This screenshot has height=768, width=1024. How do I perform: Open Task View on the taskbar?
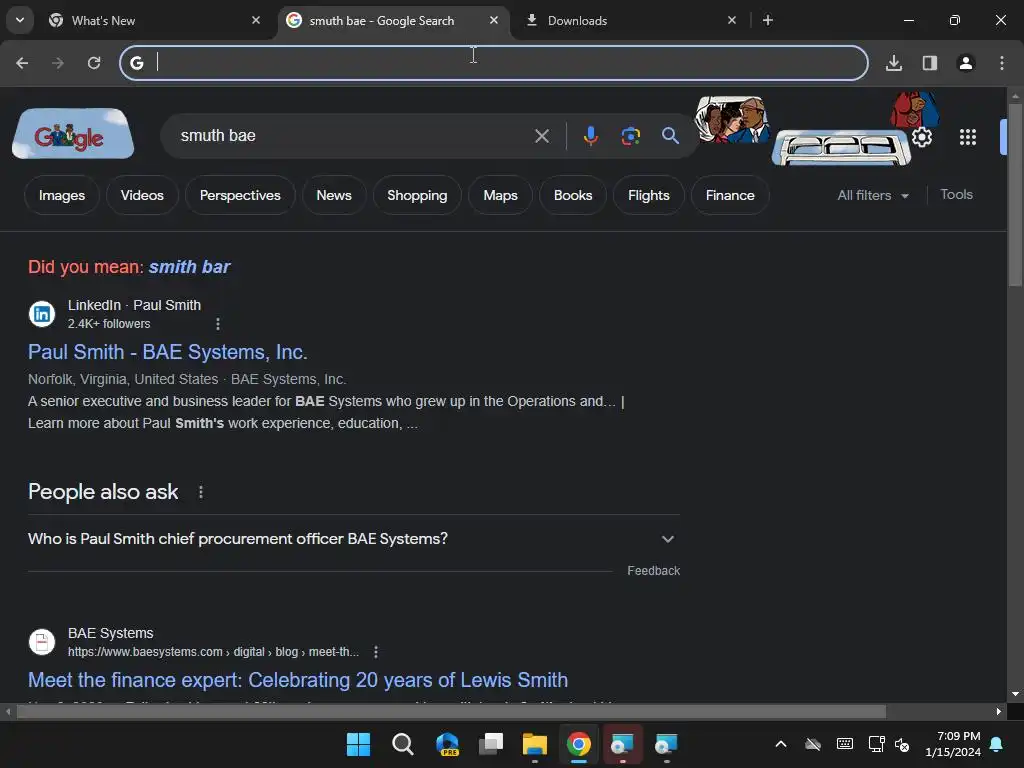tap(490, 744)
